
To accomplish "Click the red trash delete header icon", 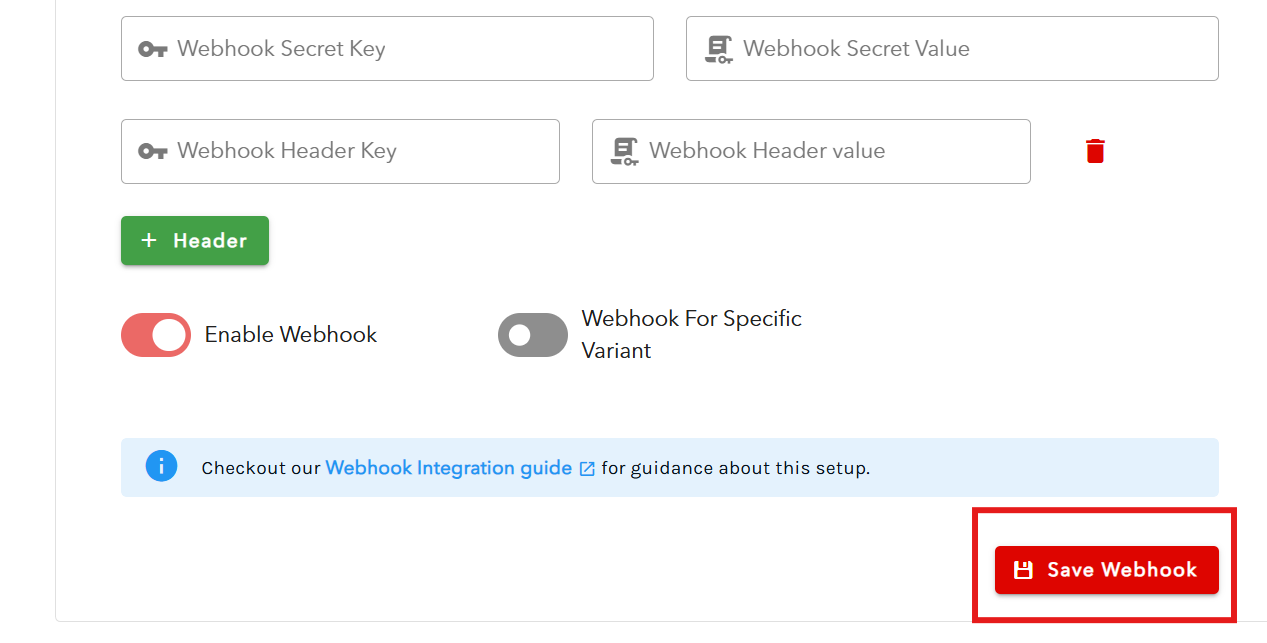I will click(1095, 151).
